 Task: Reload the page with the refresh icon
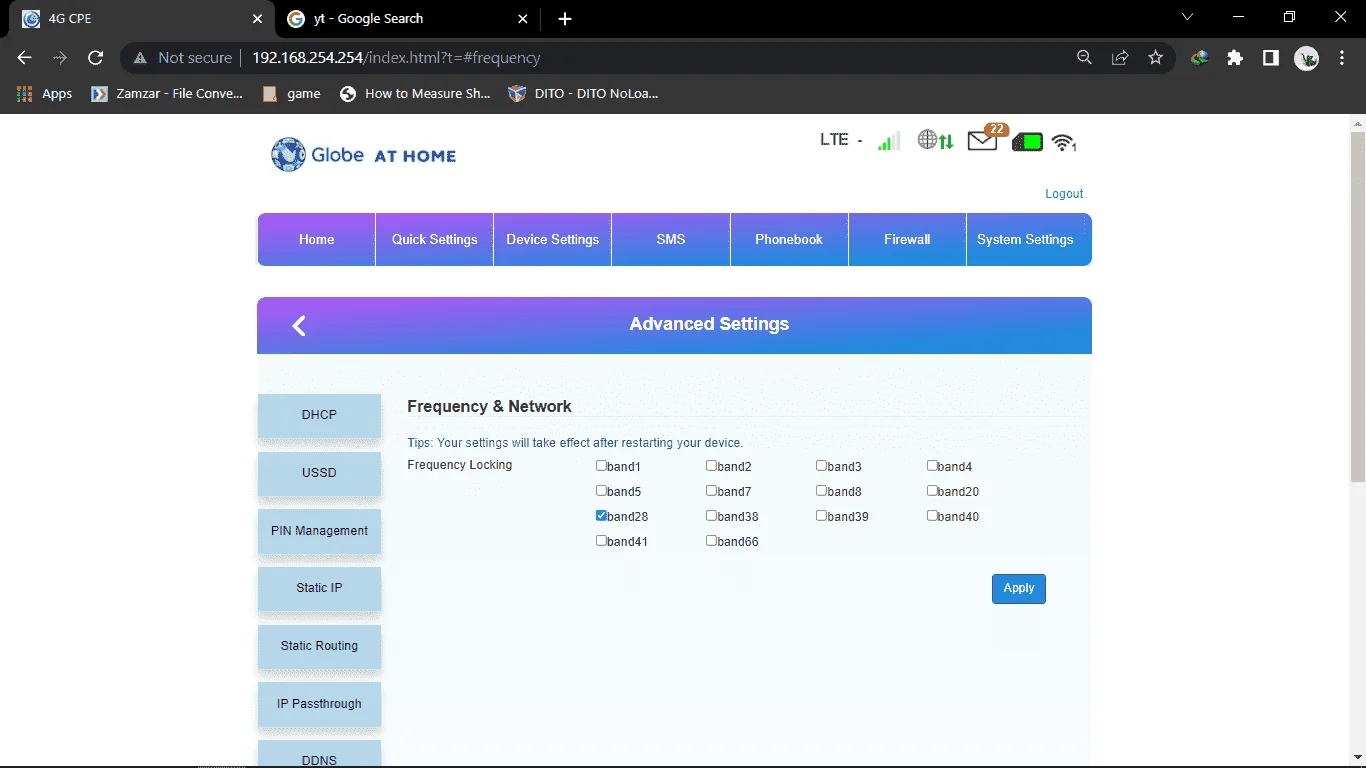click(96, 58)
